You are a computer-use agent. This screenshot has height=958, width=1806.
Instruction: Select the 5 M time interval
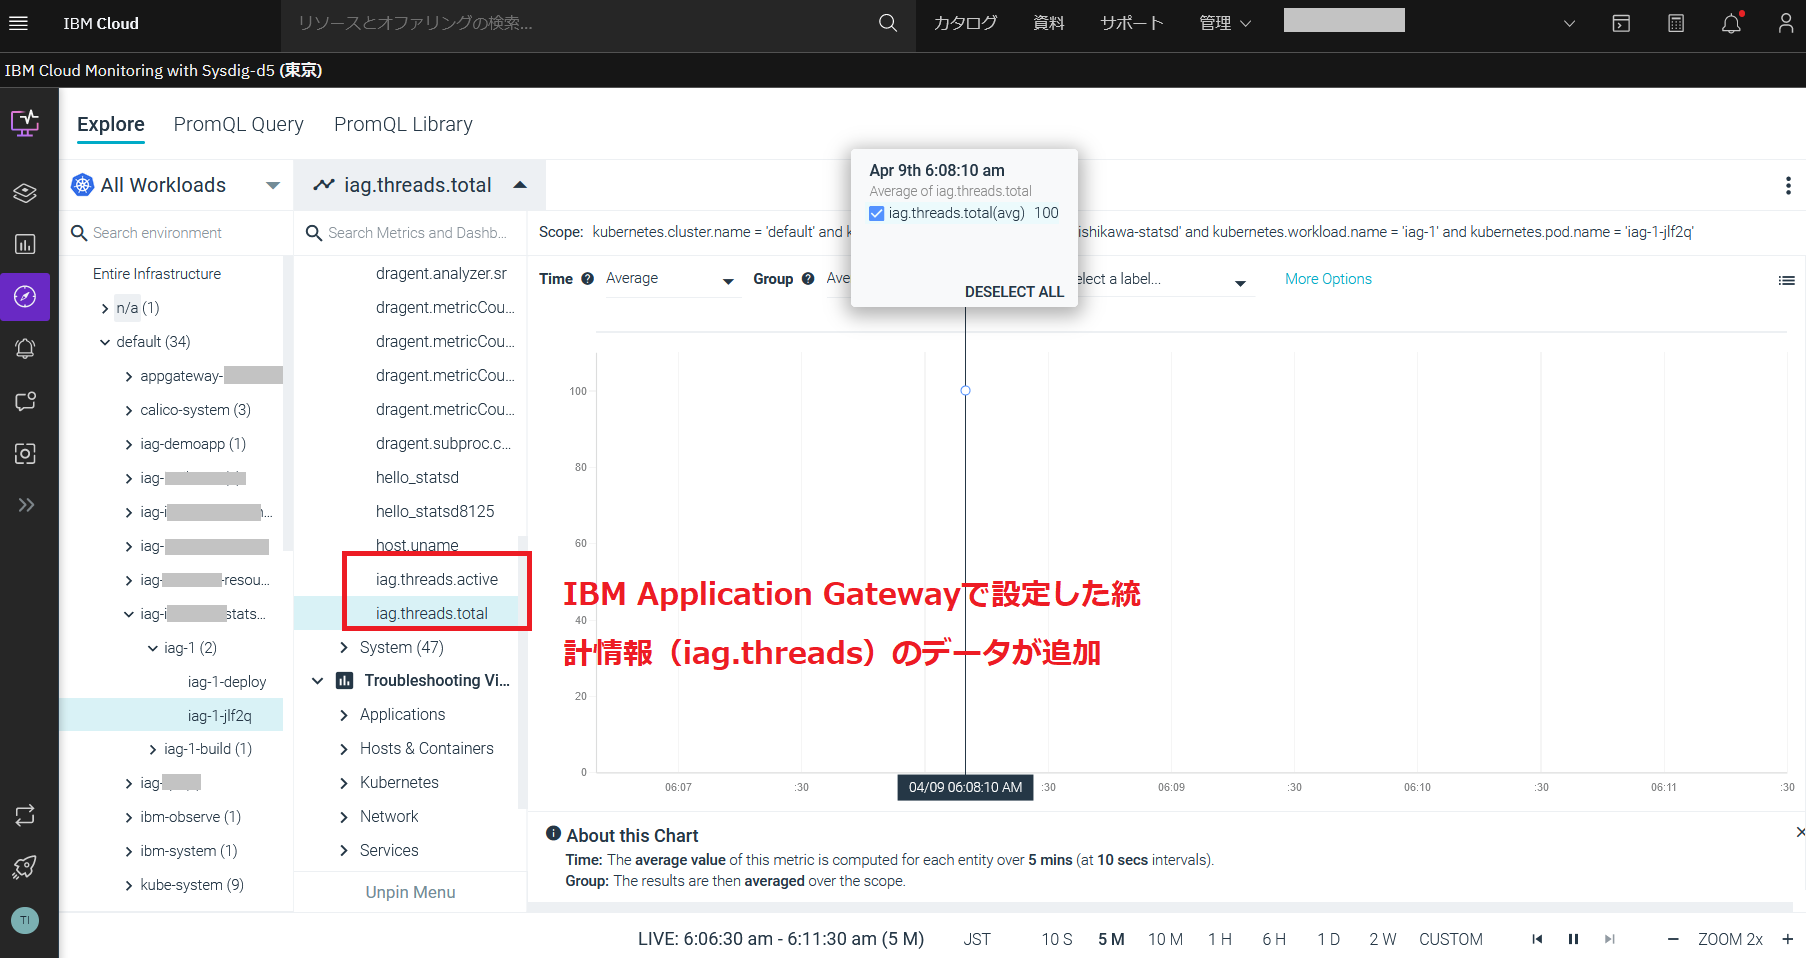coord(1111,939)
